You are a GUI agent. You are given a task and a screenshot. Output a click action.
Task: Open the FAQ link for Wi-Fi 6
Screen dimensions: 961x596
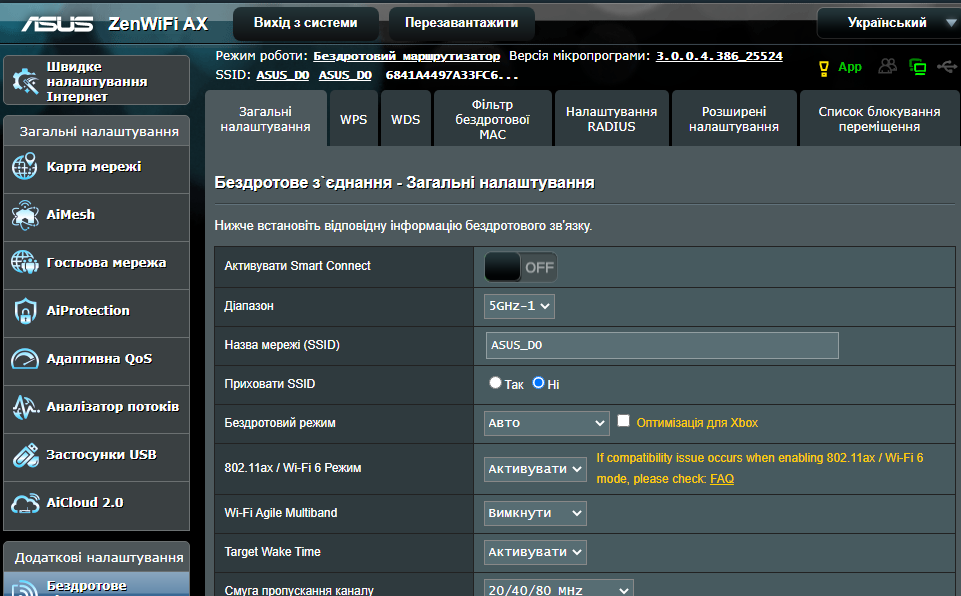coord(722,479)
